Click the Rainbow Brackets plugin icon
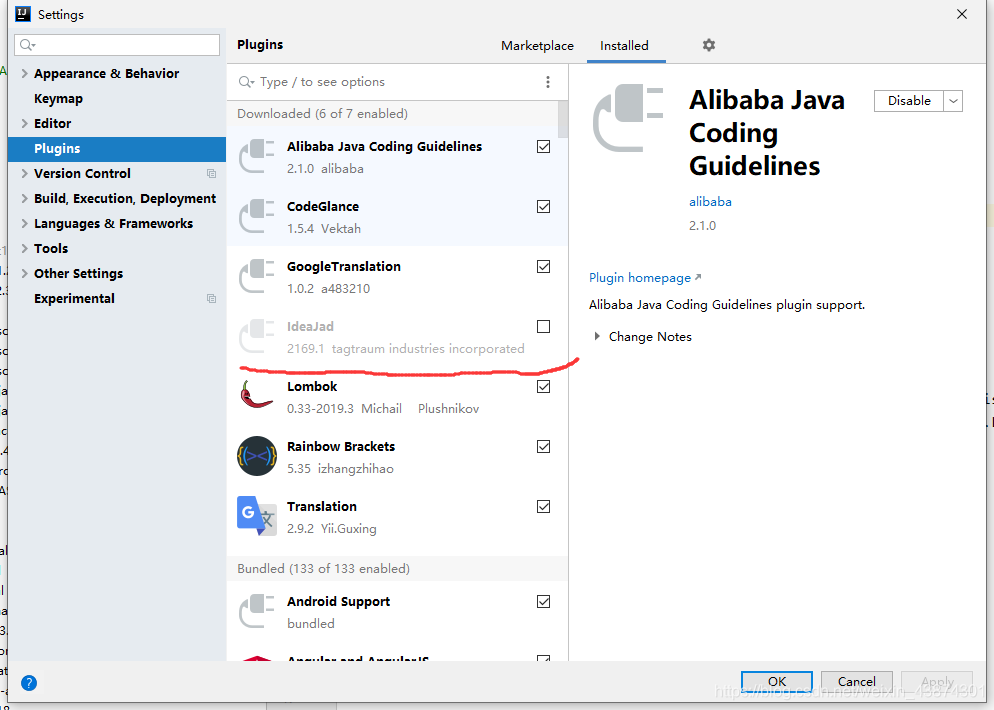The image size is (994, 710). coord(257,456)
